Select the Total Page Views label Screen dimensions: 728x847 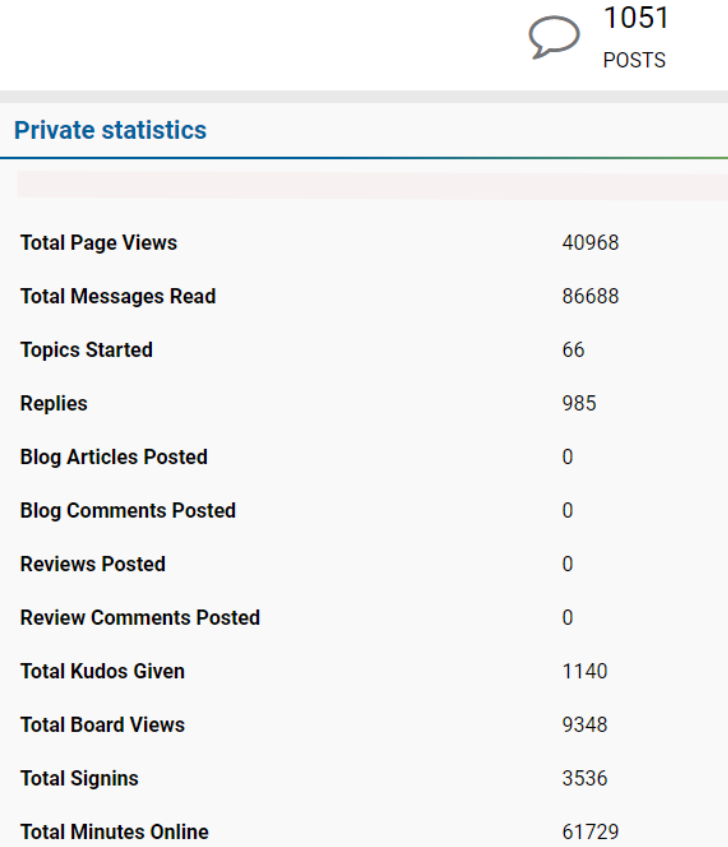(98, 243)
